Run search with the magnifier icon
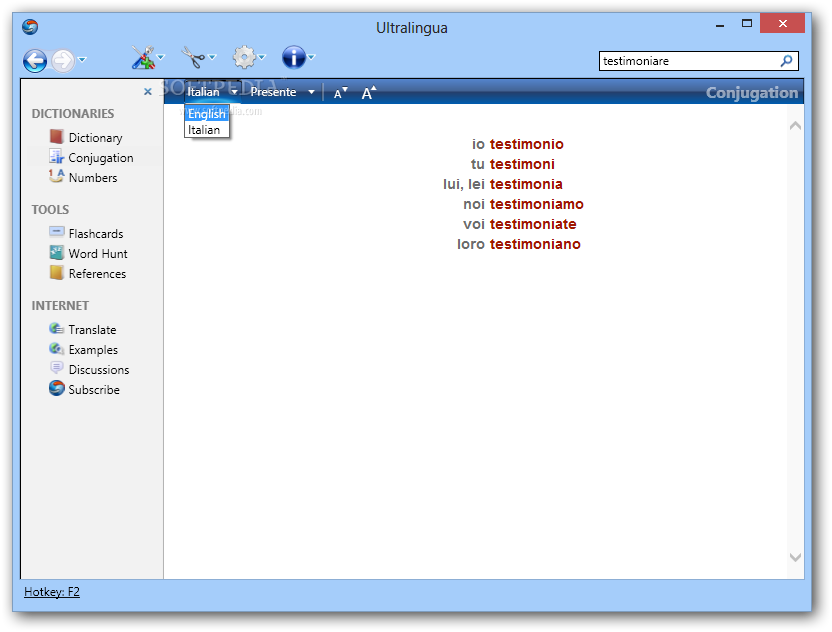Image resolution: width=832 pixels, height=632 pixels. click(x=786, y=61)
